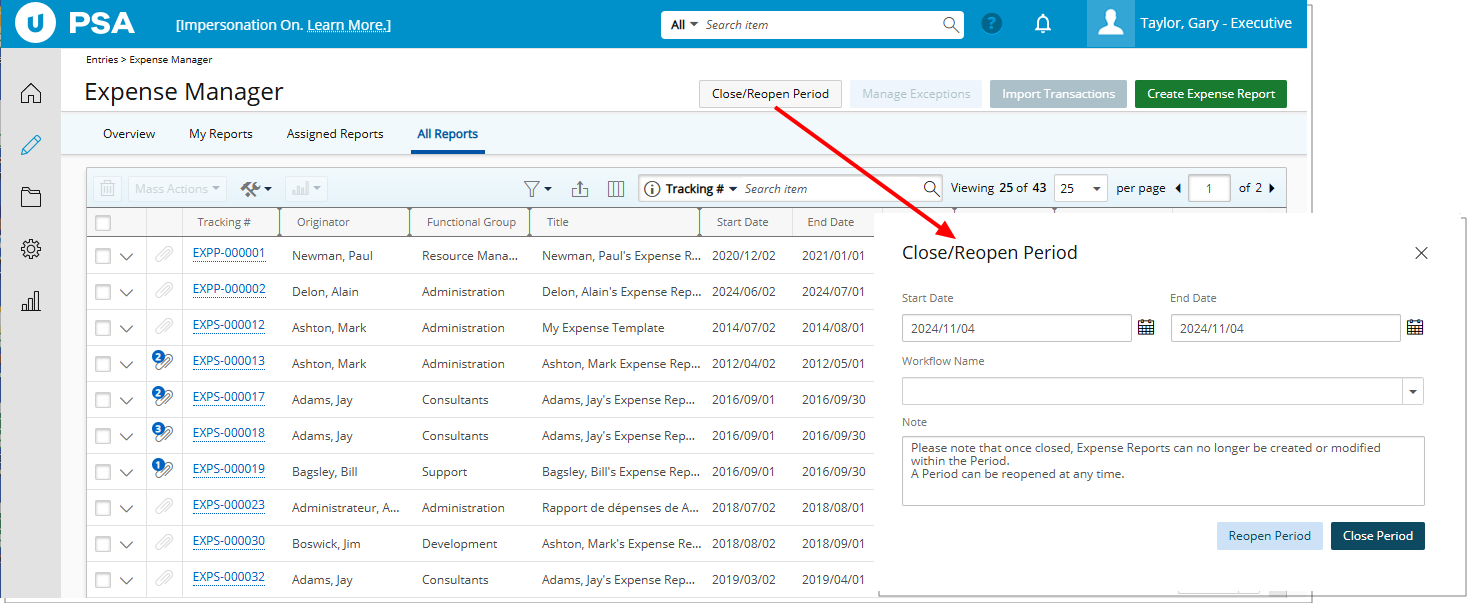1478x603 pixels.
Task: Open the notifications bell icon
Action: click(1043, 24)
